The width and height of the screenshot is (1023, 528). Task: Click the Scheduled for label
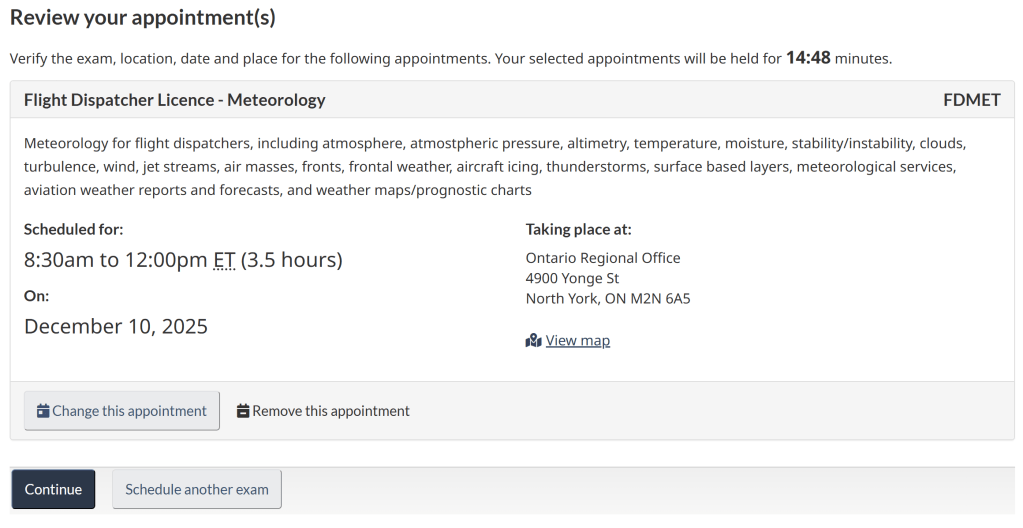[74, 229]
